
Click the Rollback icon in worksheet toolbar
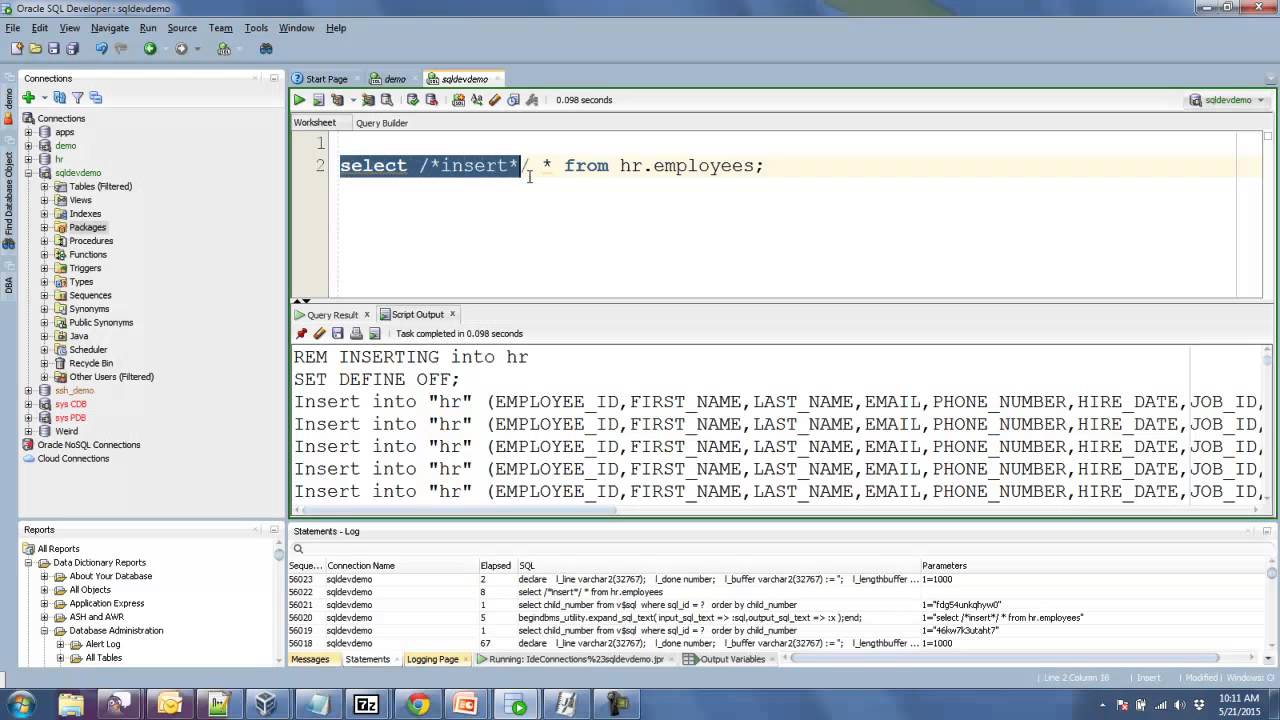[x=431, y=100]
